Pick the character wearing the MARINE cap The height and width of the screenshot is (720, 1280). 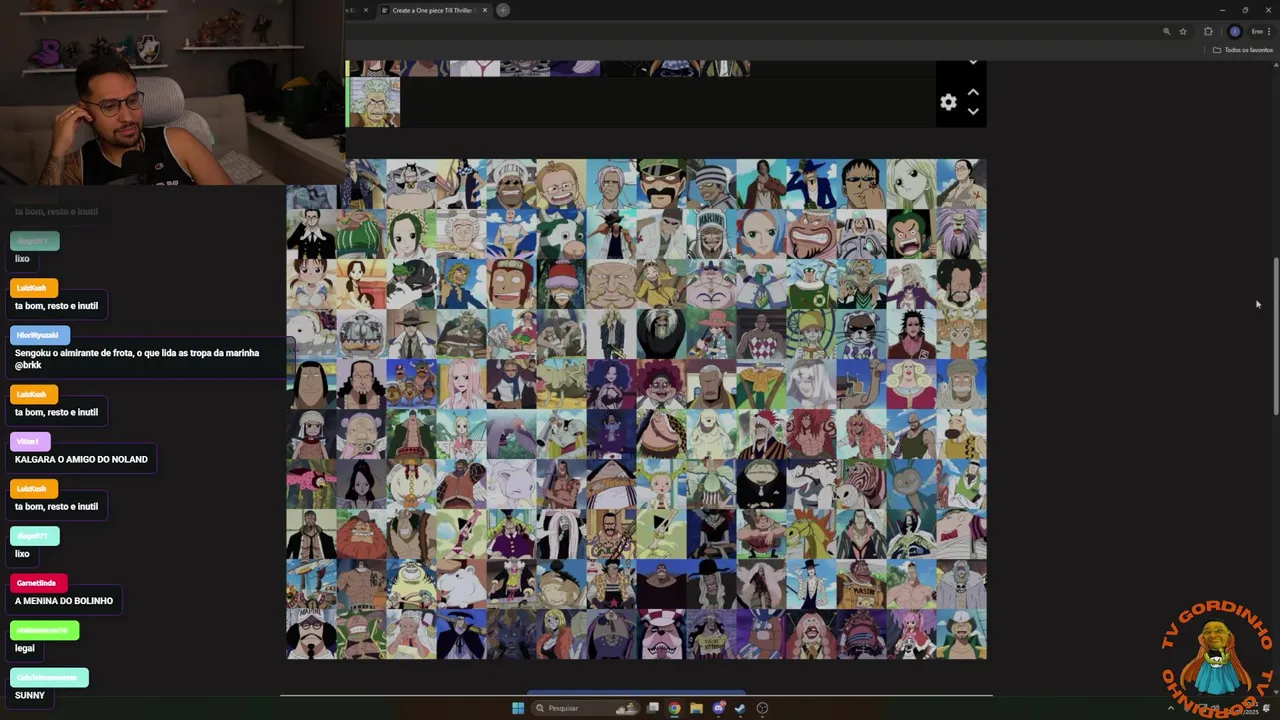pos(712,235)
